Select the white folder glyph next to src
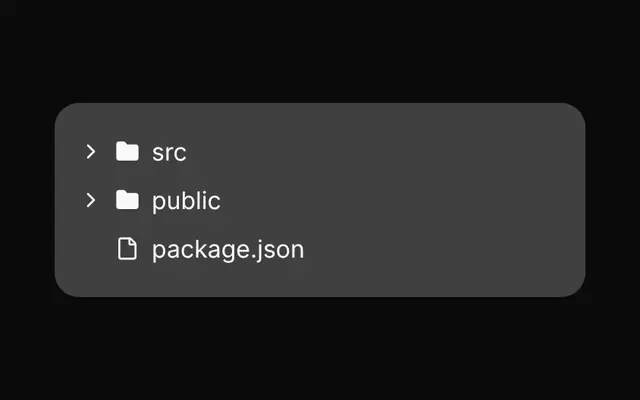The image size is (640, 400). coord(127,151)
